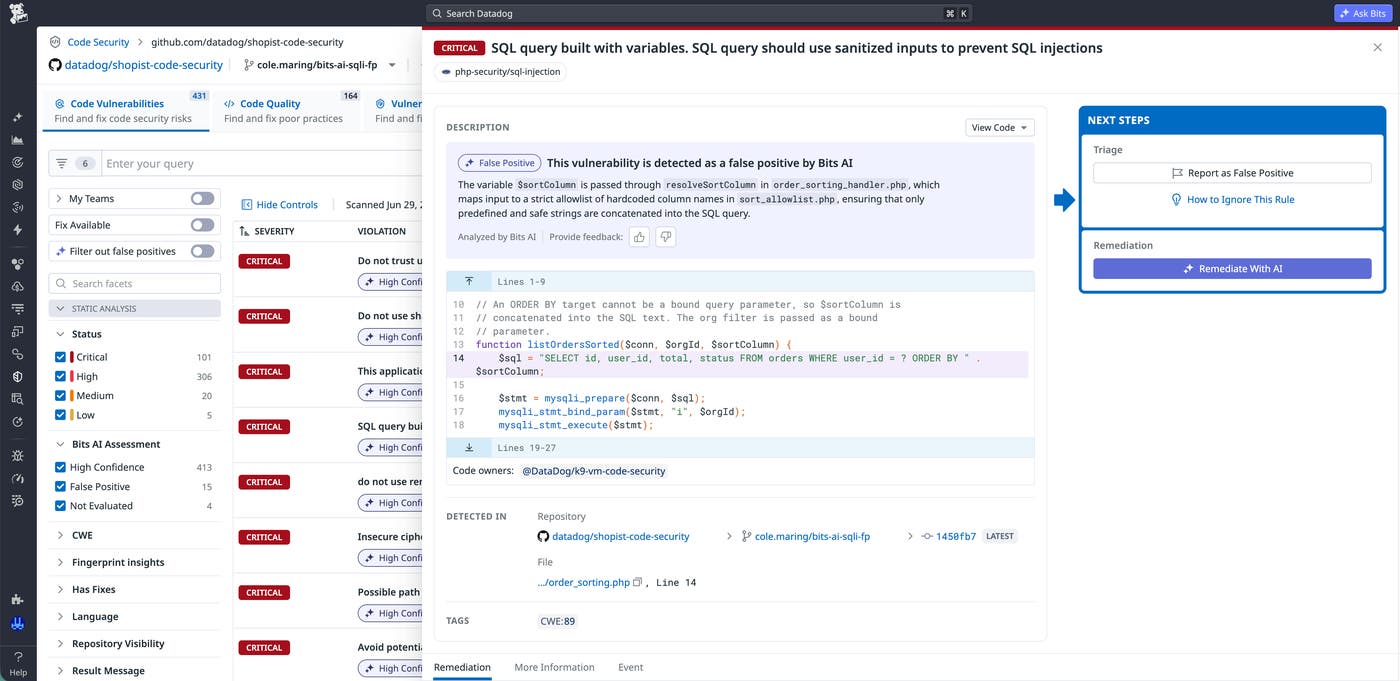Collapse the Status facet group
Viewport: 1400px width, 681px height.
click(60, 334)
